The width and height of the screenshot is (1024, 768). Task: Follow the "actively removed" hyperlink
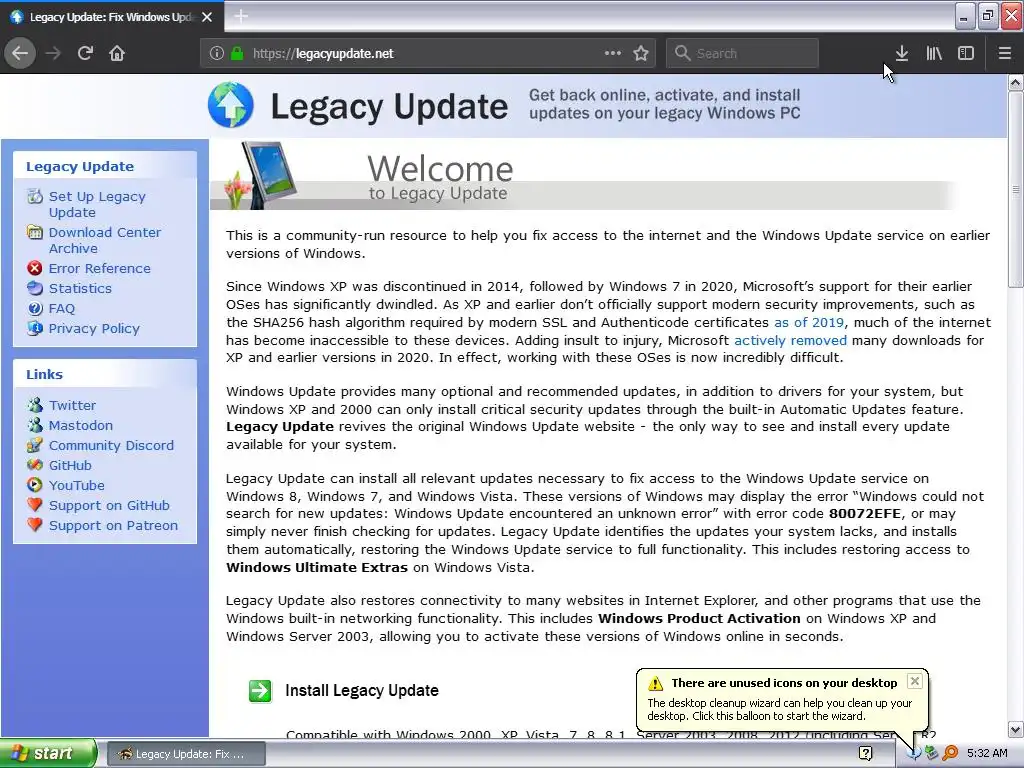(x=790, y=340)
